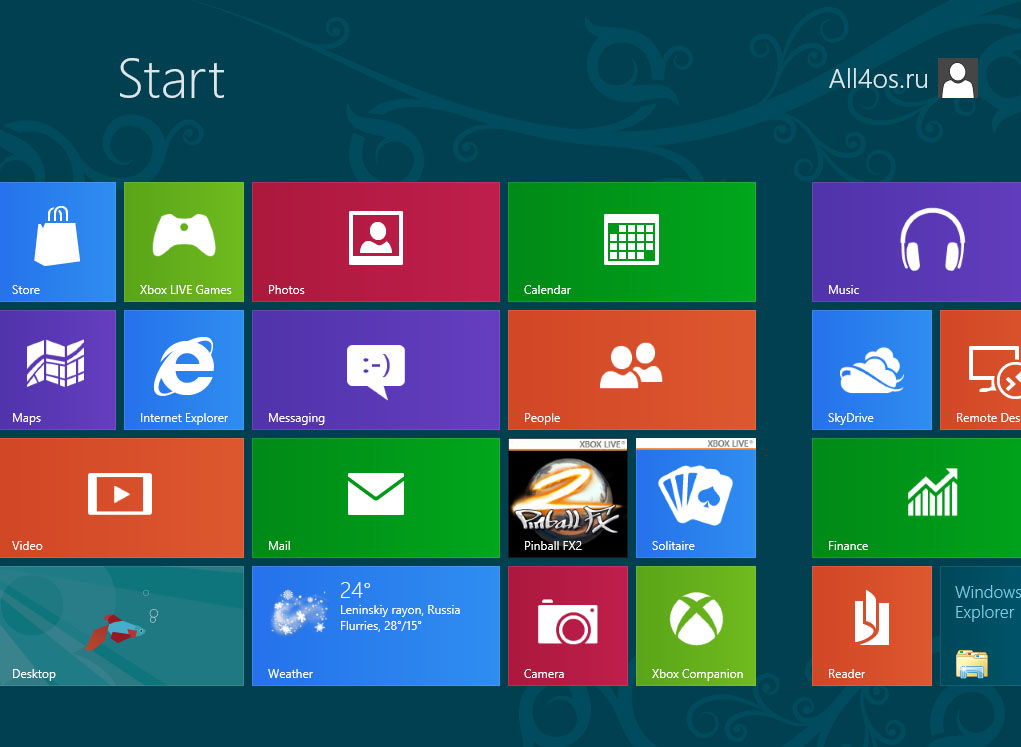Click the user account avatar picture
This screenshot has width=1021, height=747.
[x=958, y=78]
